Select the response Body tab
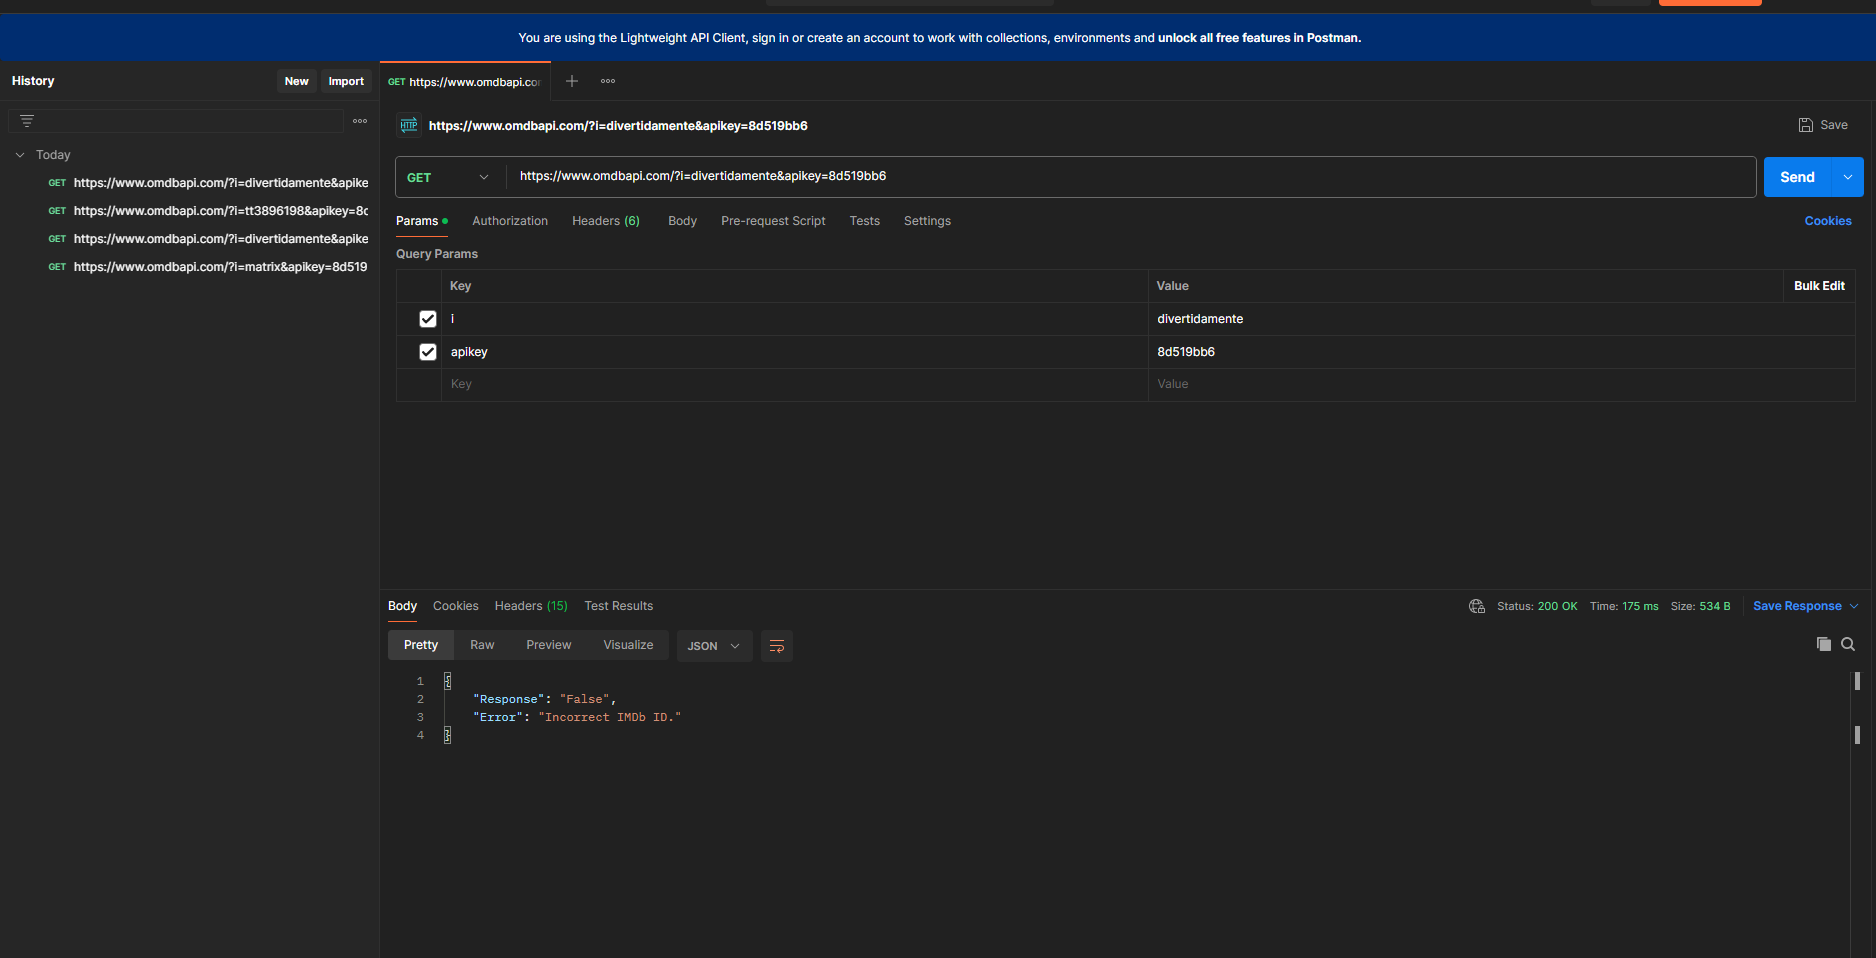 402,606
